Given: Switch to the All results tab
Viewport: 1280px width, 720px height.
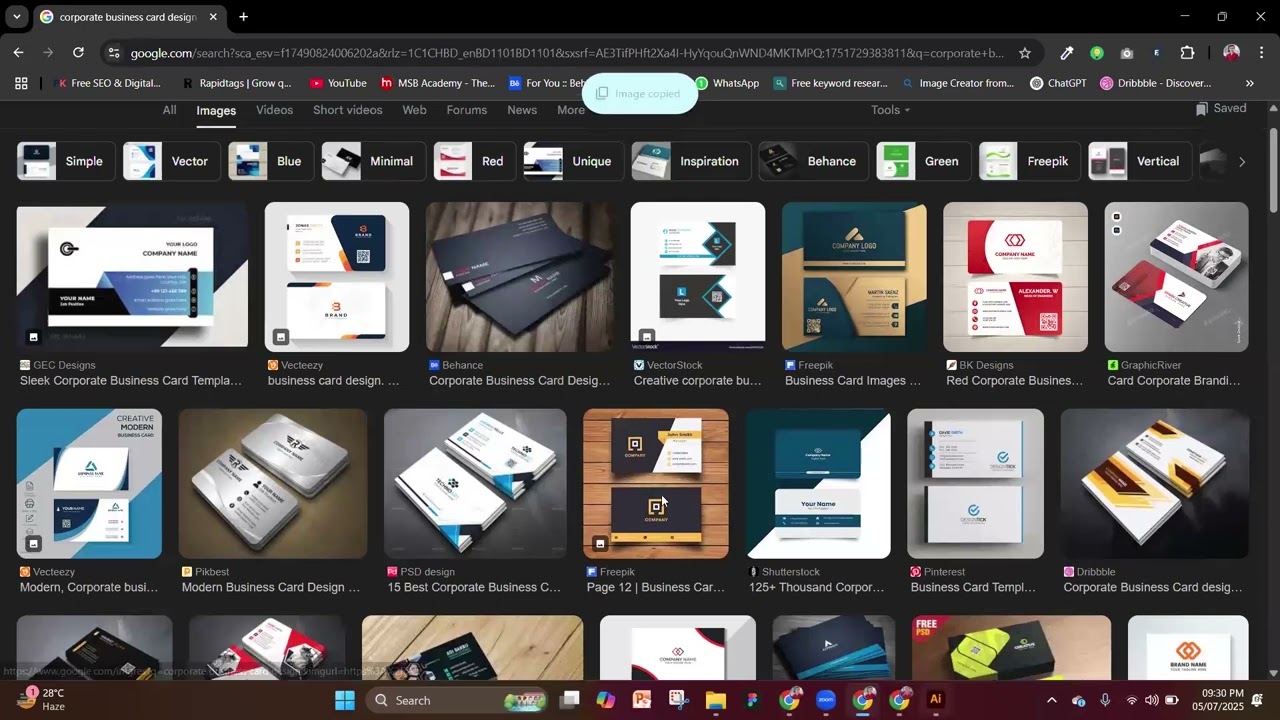Looking at the screenshot, I should [x=170, y=110].
